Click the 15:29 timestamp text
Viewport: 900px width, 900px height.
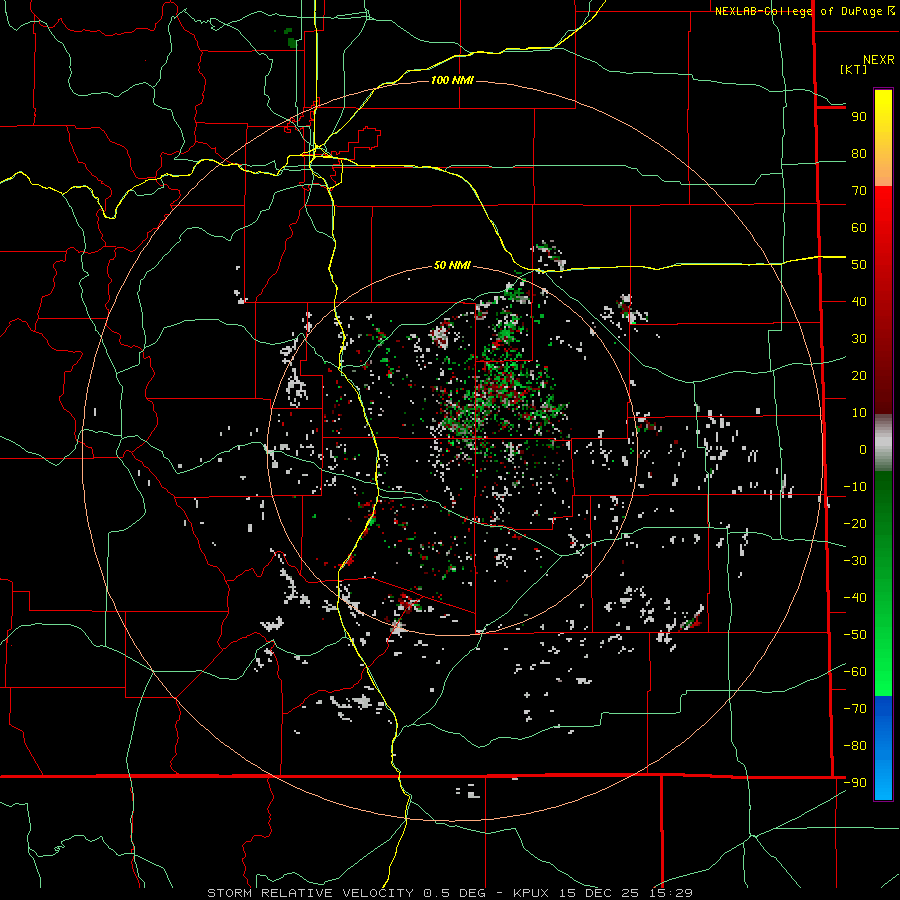pos(670,893)
